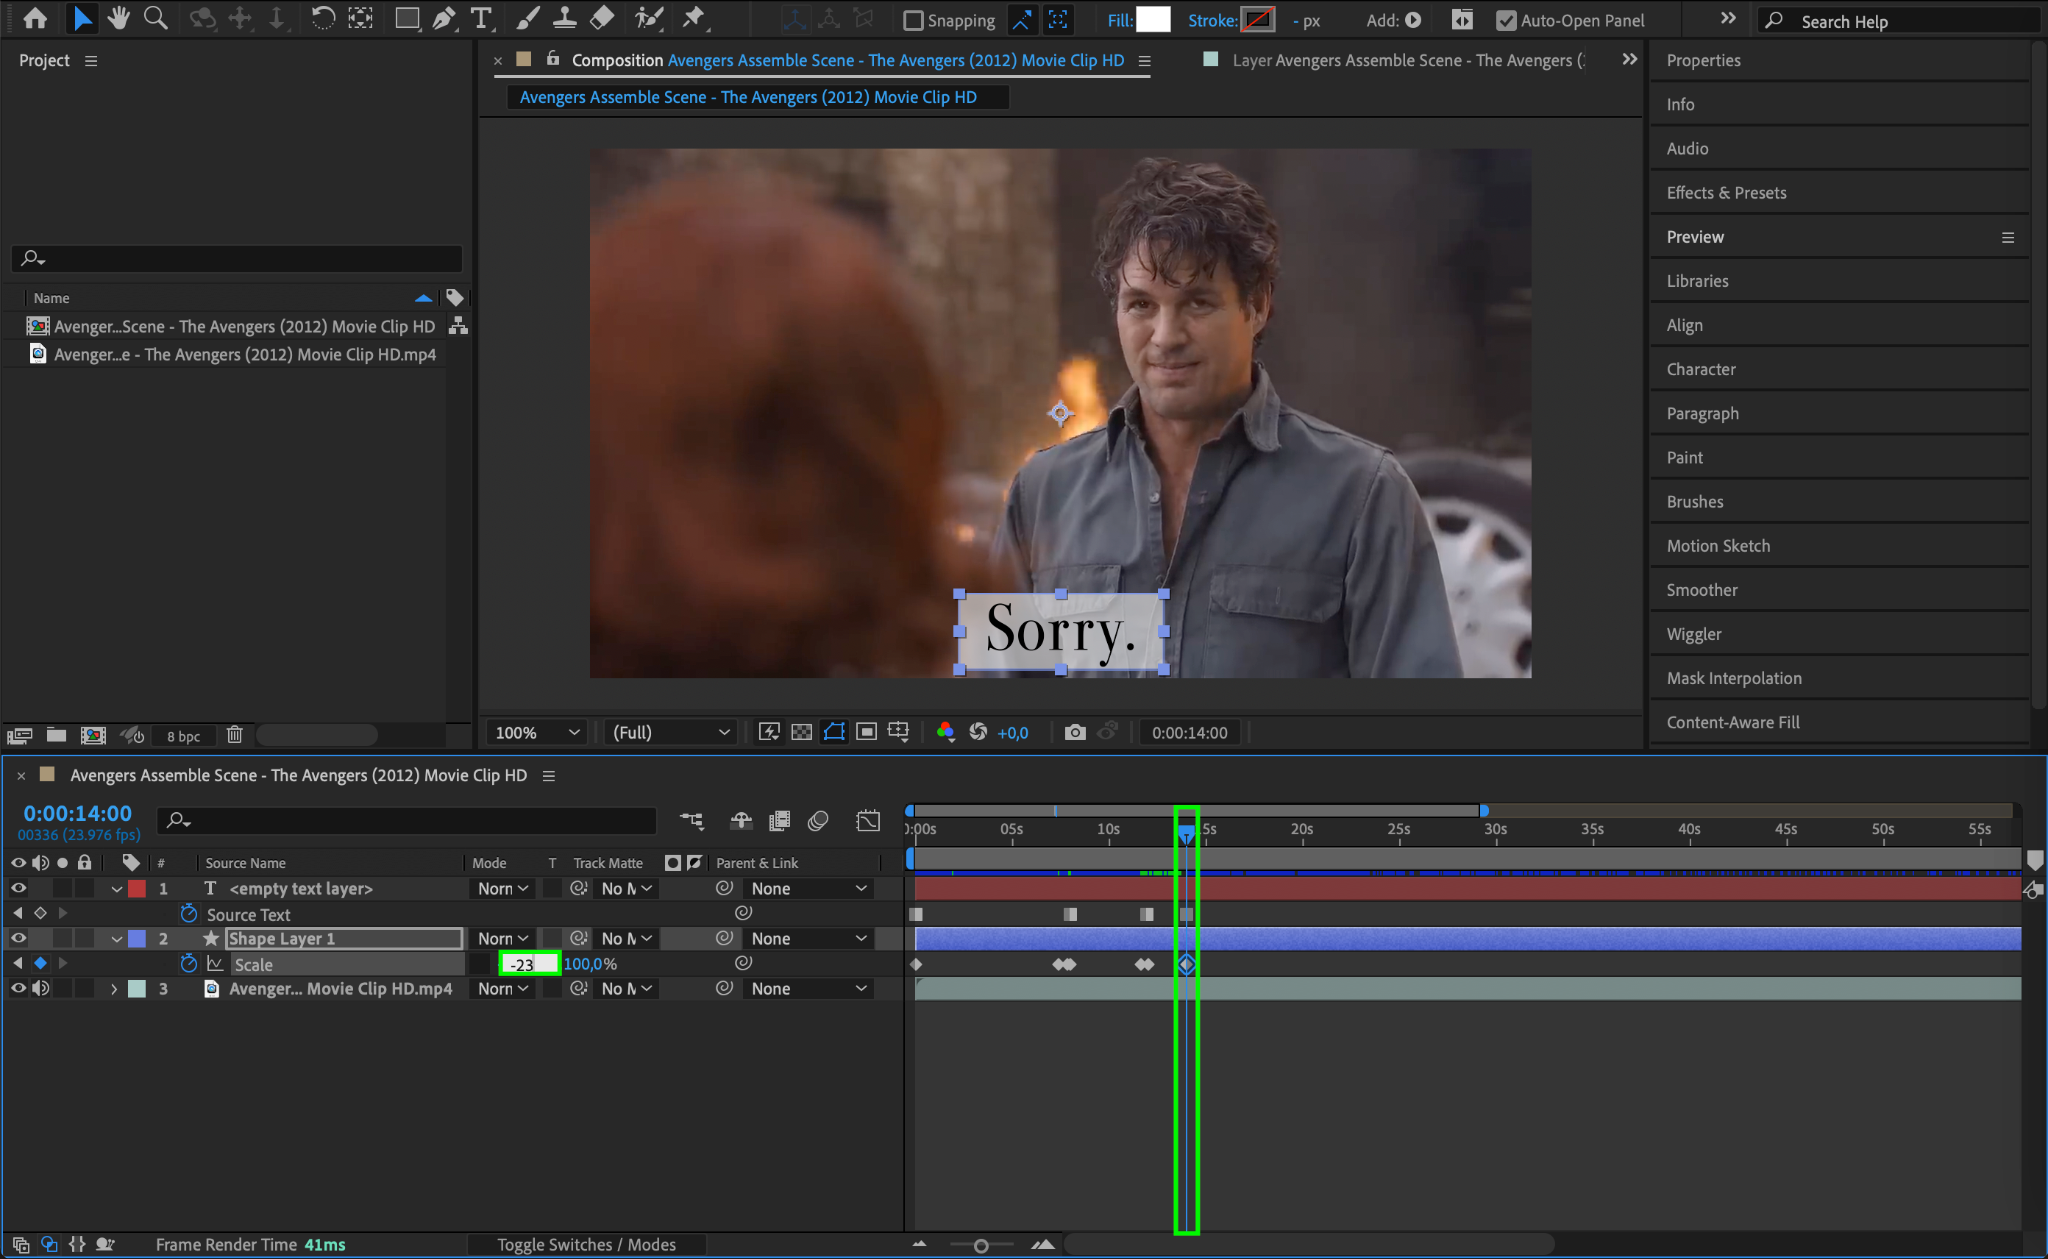Select the Hand tool
This screenshot has height=1259, width=2048.
(x=119, y=18)
